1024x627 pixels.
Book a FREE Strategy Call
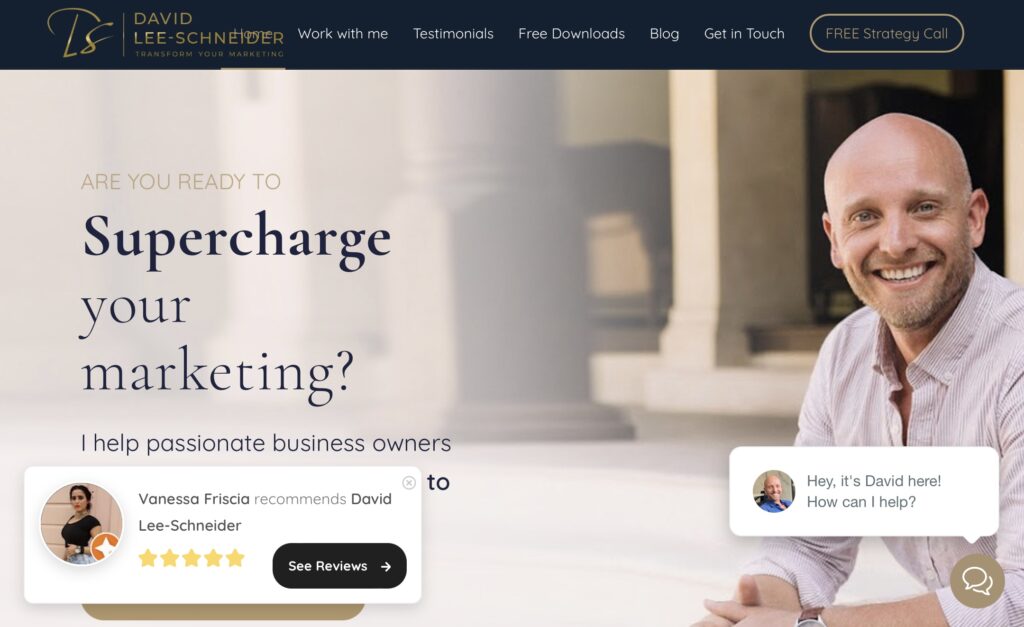[886, 33]
